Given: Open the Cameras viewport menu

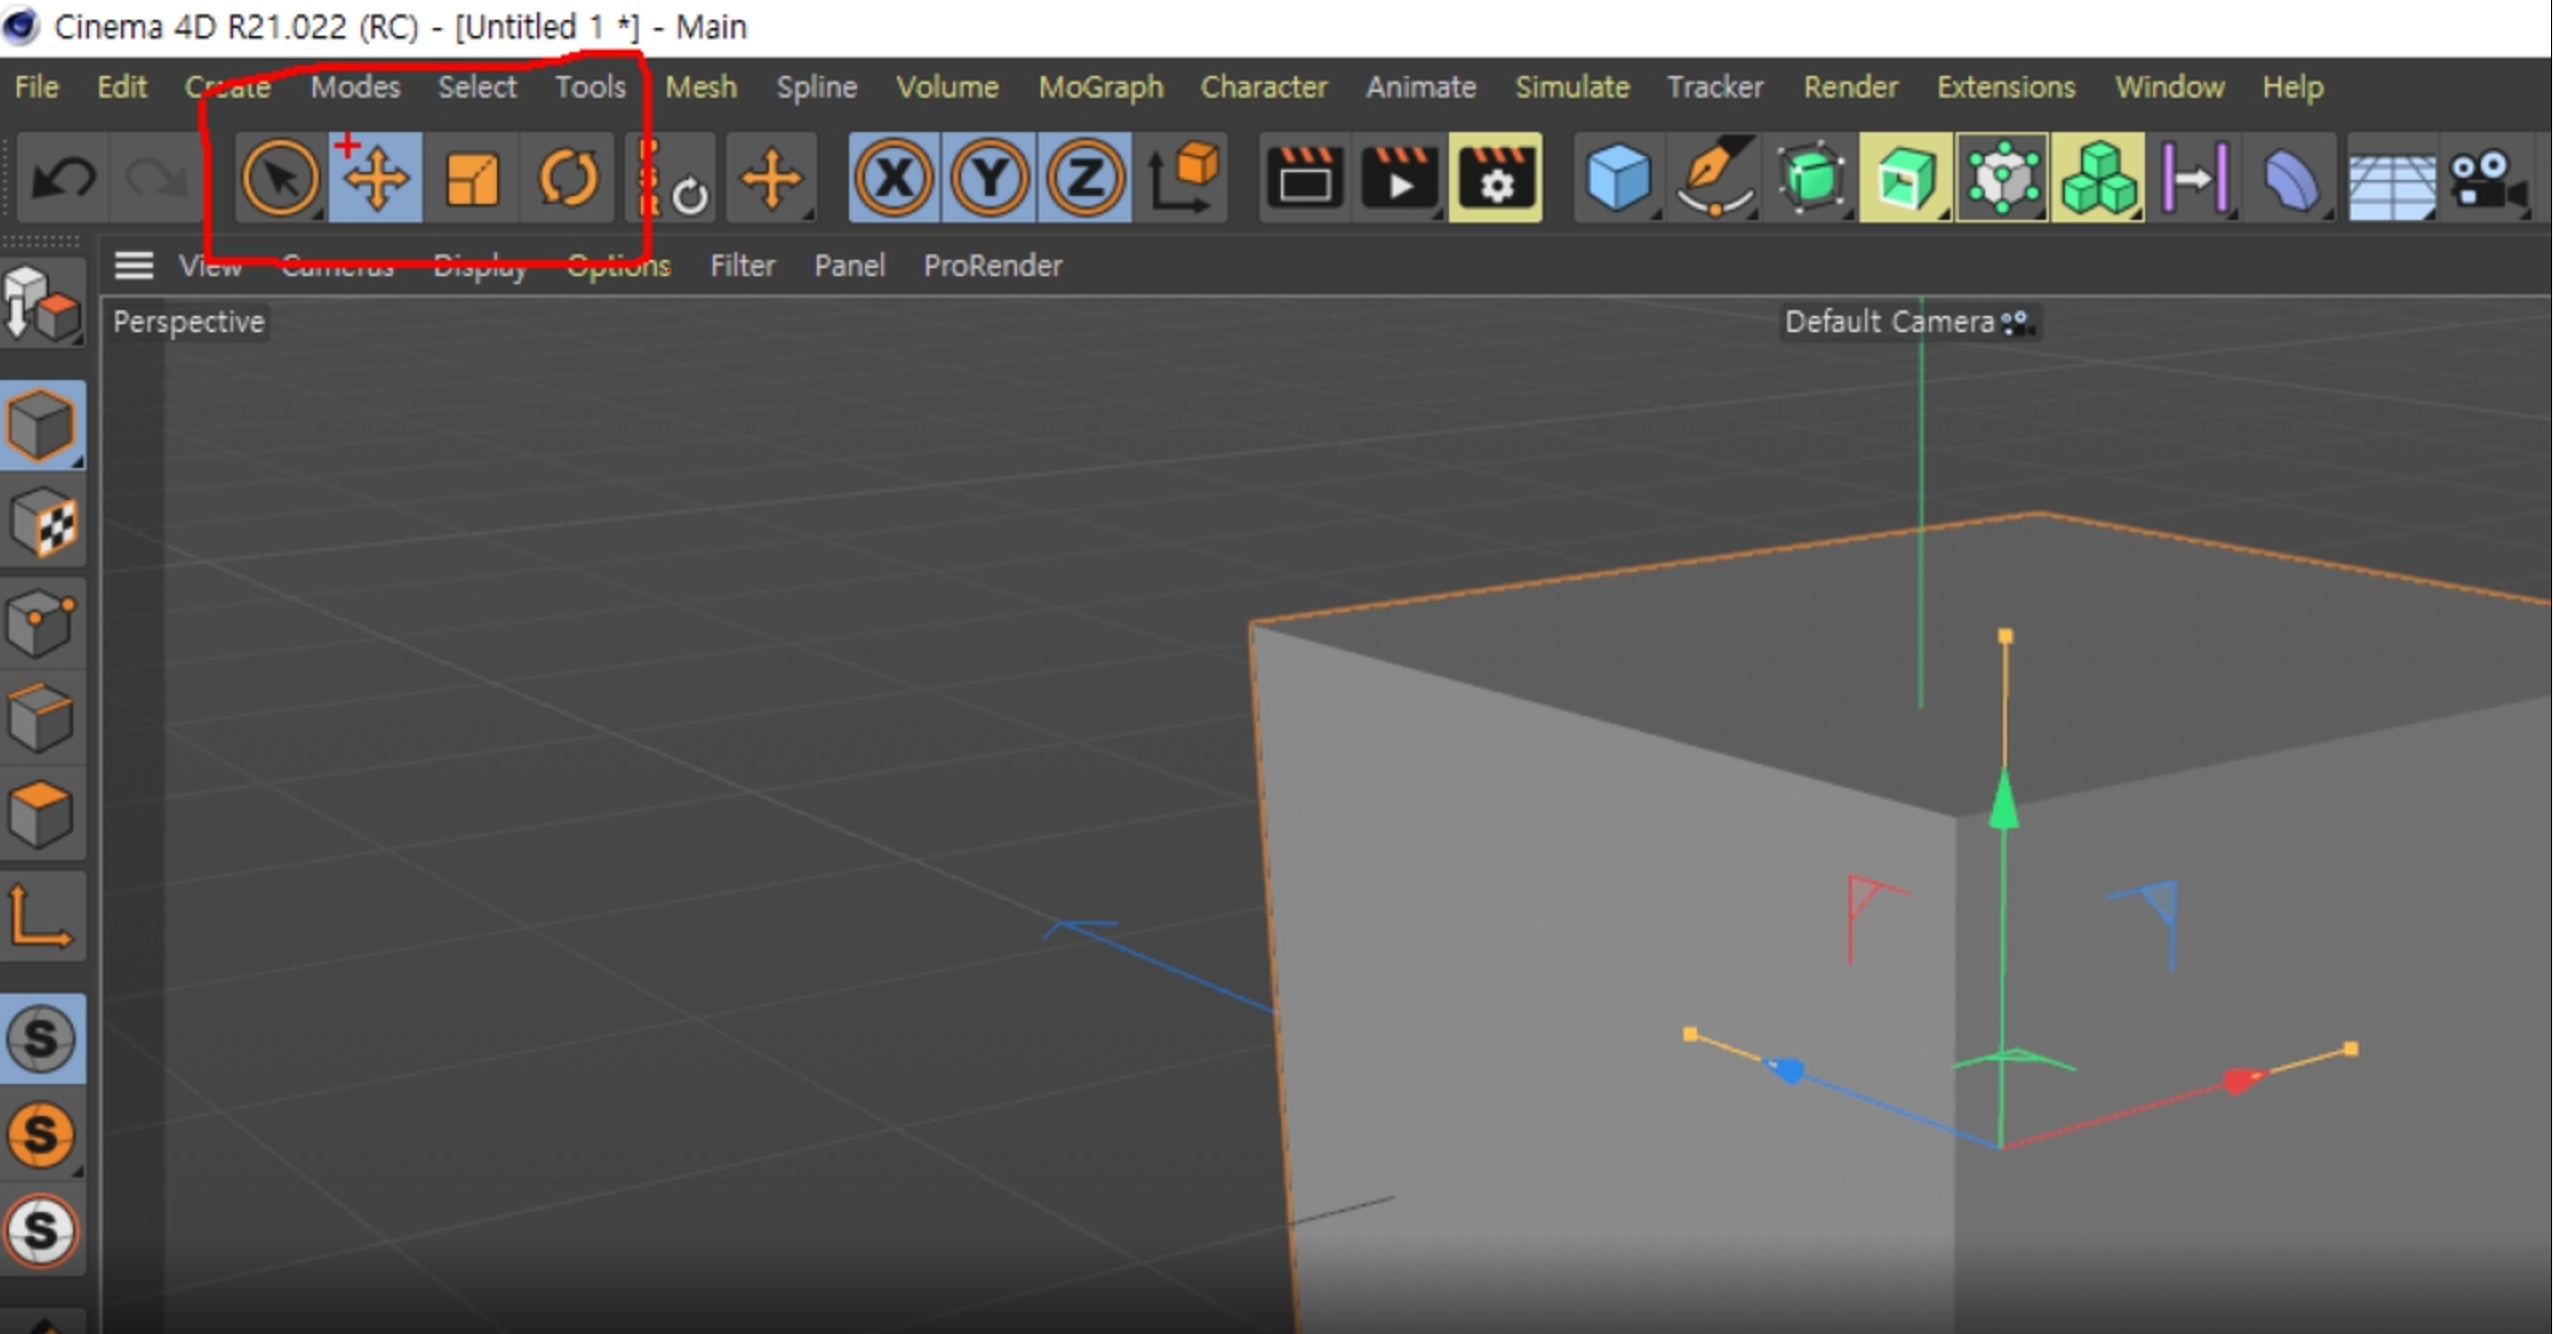Looking at the screenshot, I should pos(337,266).
